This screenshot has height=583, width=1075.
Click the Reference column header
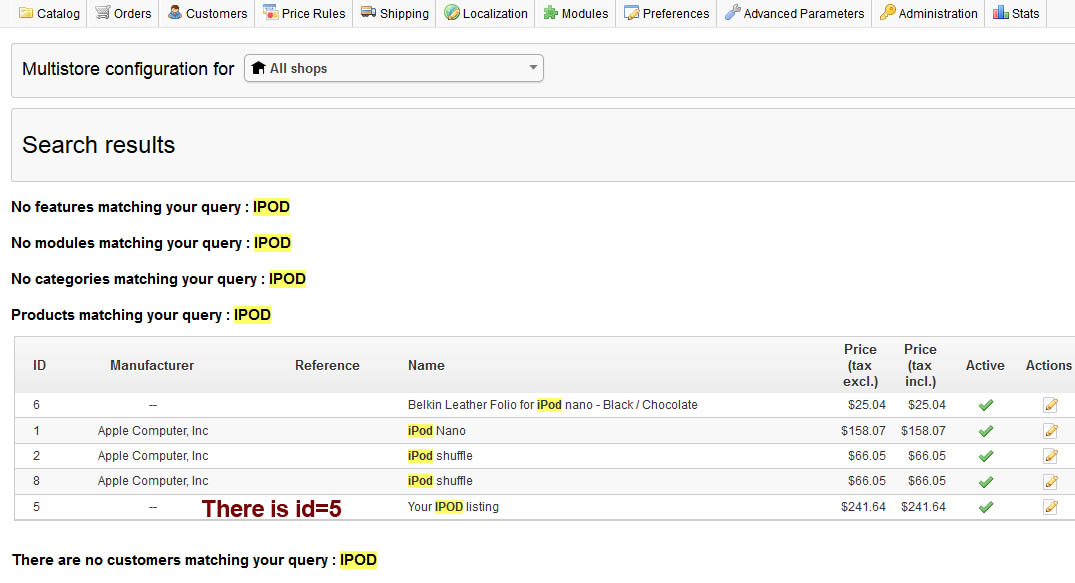click(x=327, y=366)
